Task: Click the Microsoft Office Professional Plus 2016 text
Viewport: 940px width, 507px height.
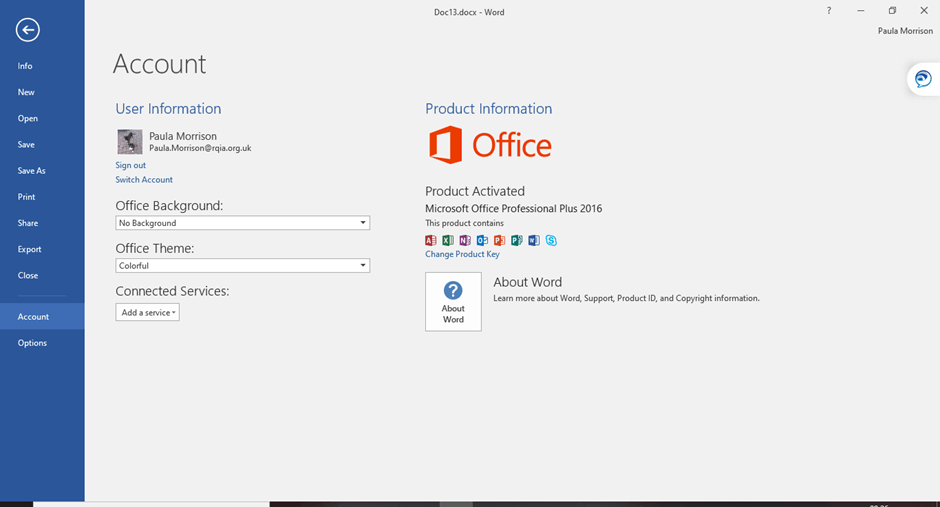Action: click(x=514, y=209)
